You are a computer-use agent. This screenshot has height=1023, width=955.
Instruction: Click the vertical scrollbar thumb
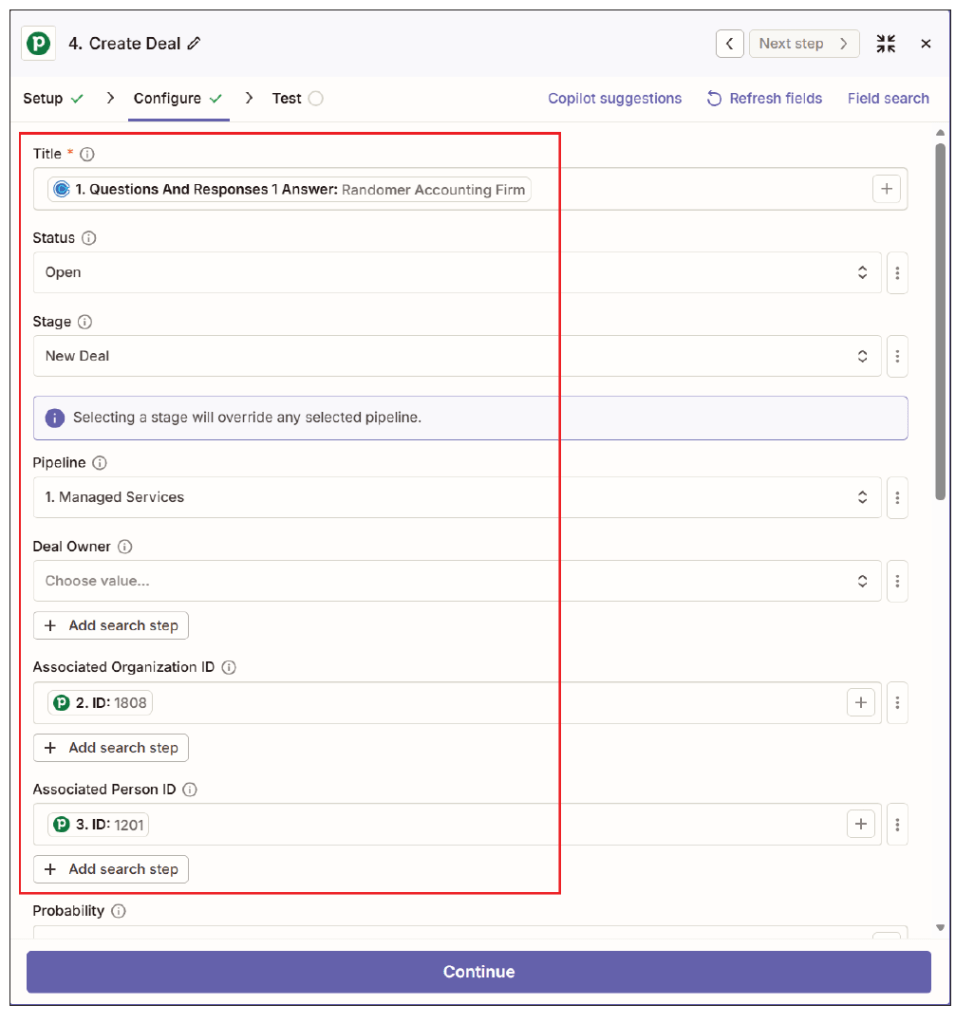940,321
